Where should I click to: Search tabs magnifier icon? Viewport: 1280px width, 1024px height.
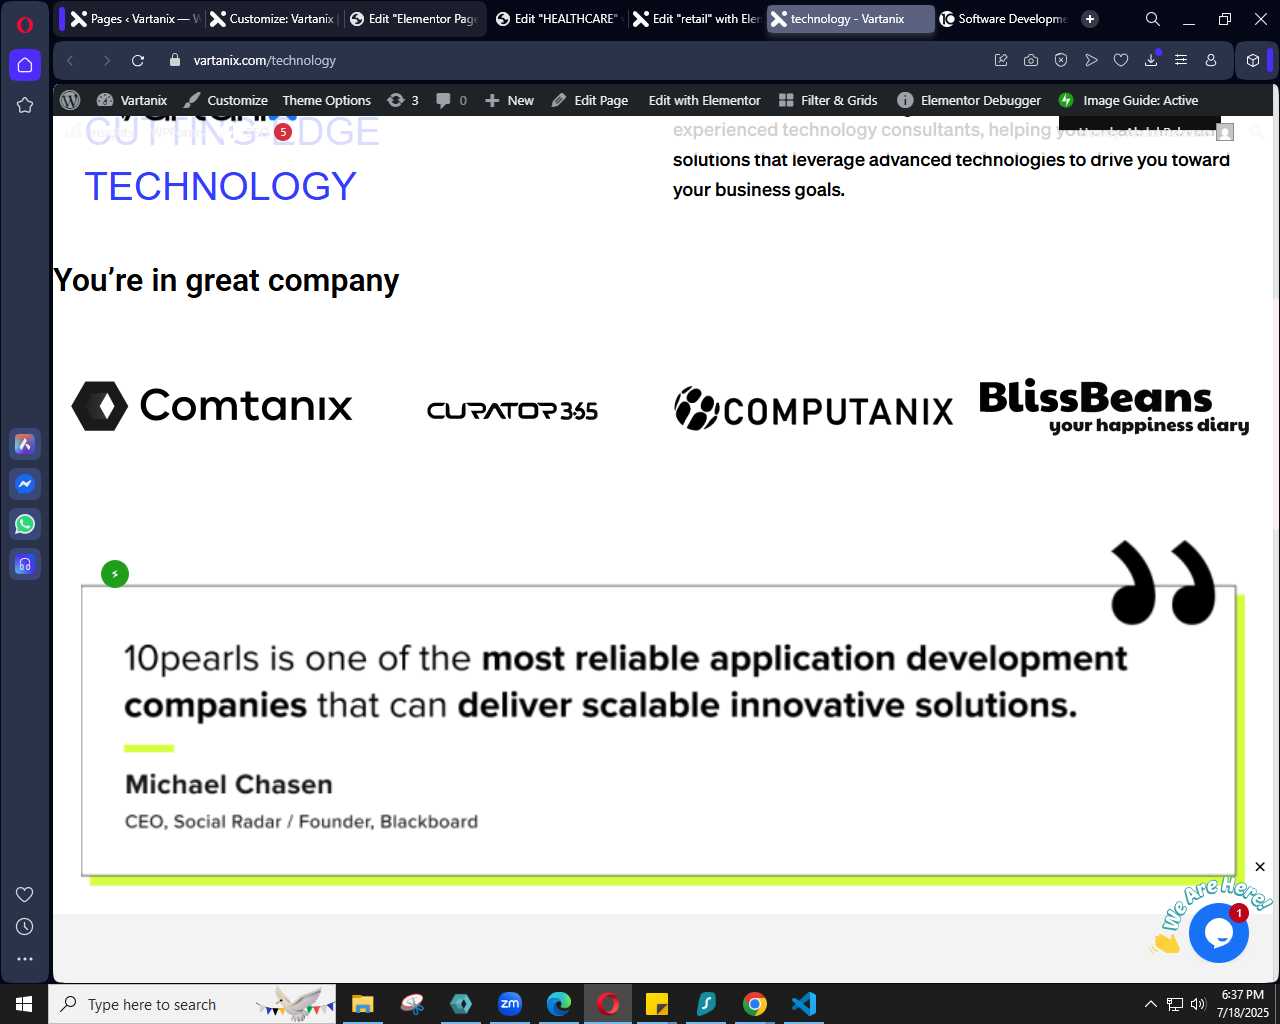point(1153,19)
